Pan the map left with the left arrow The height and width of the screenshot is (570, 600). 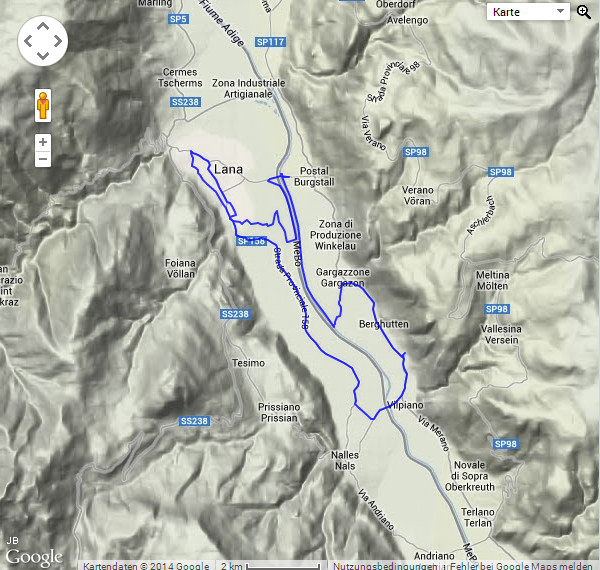[28, 41]
